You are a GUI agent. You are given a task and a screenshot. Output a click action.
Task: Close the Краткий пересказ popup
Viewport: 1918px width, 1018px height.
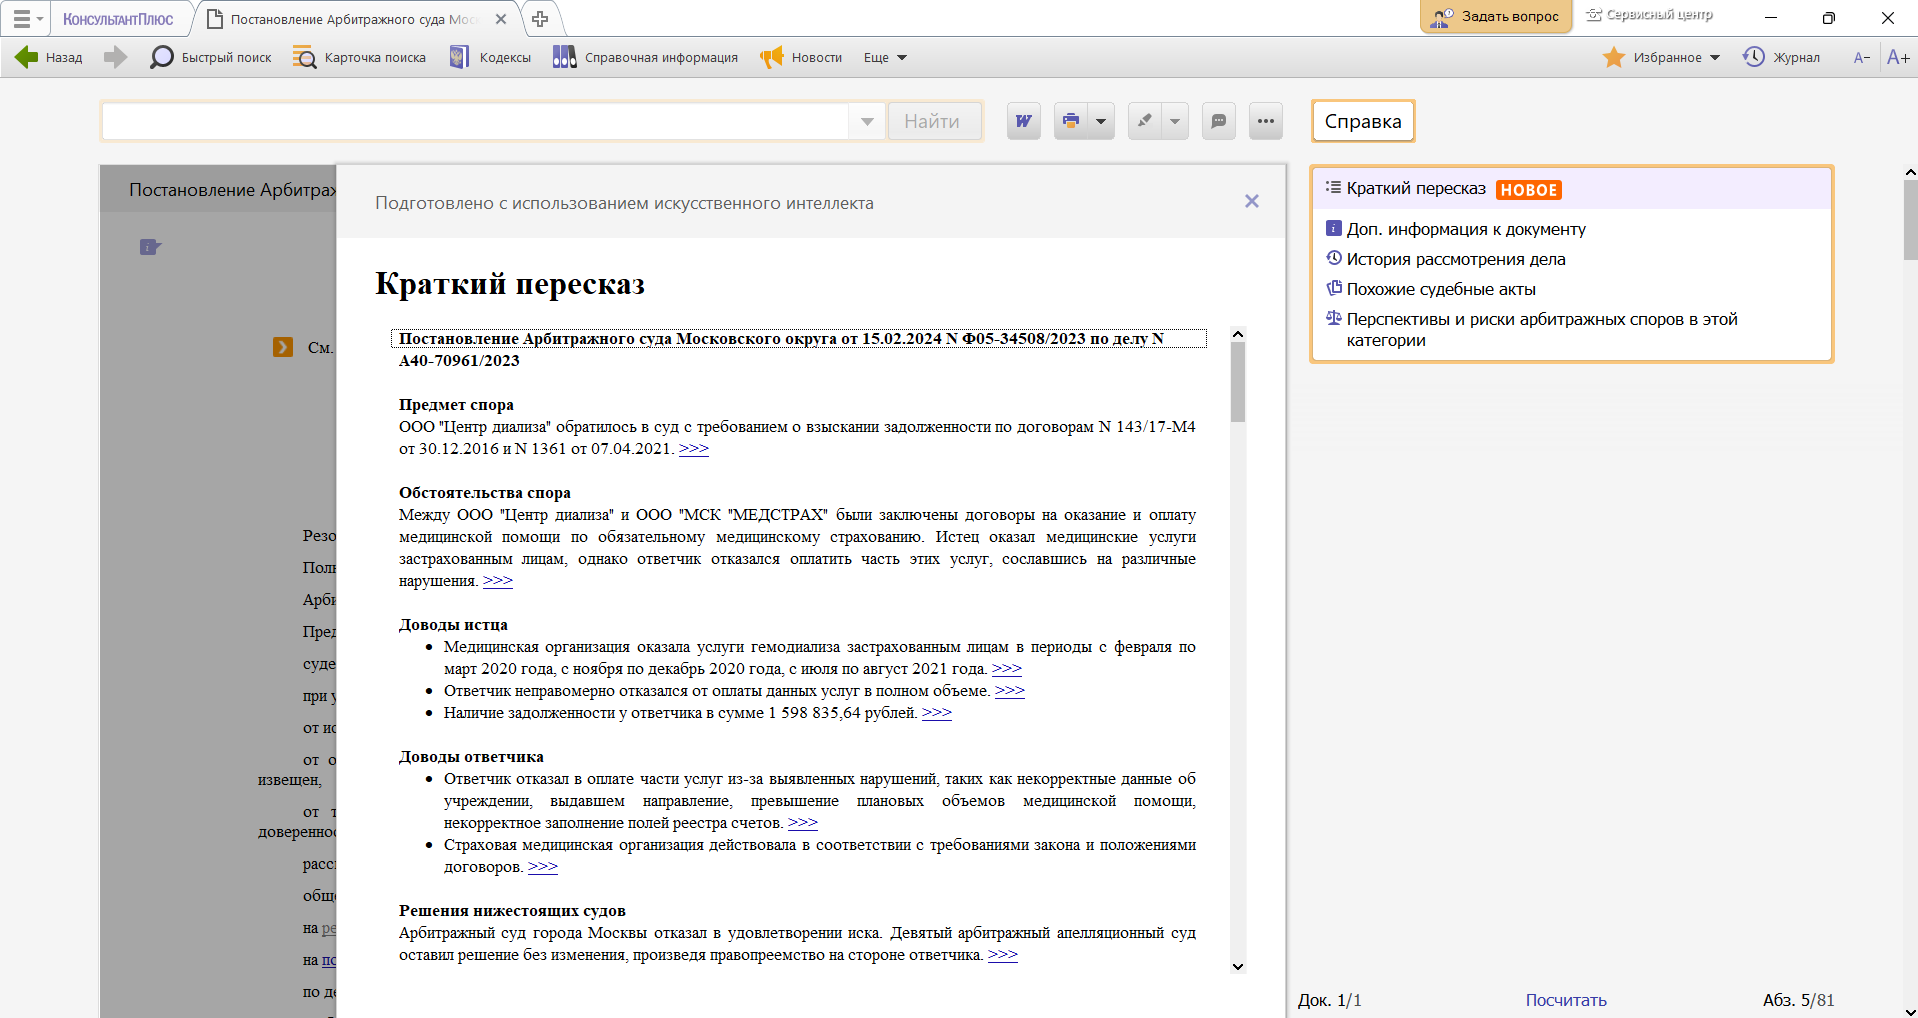(1251, 202)
